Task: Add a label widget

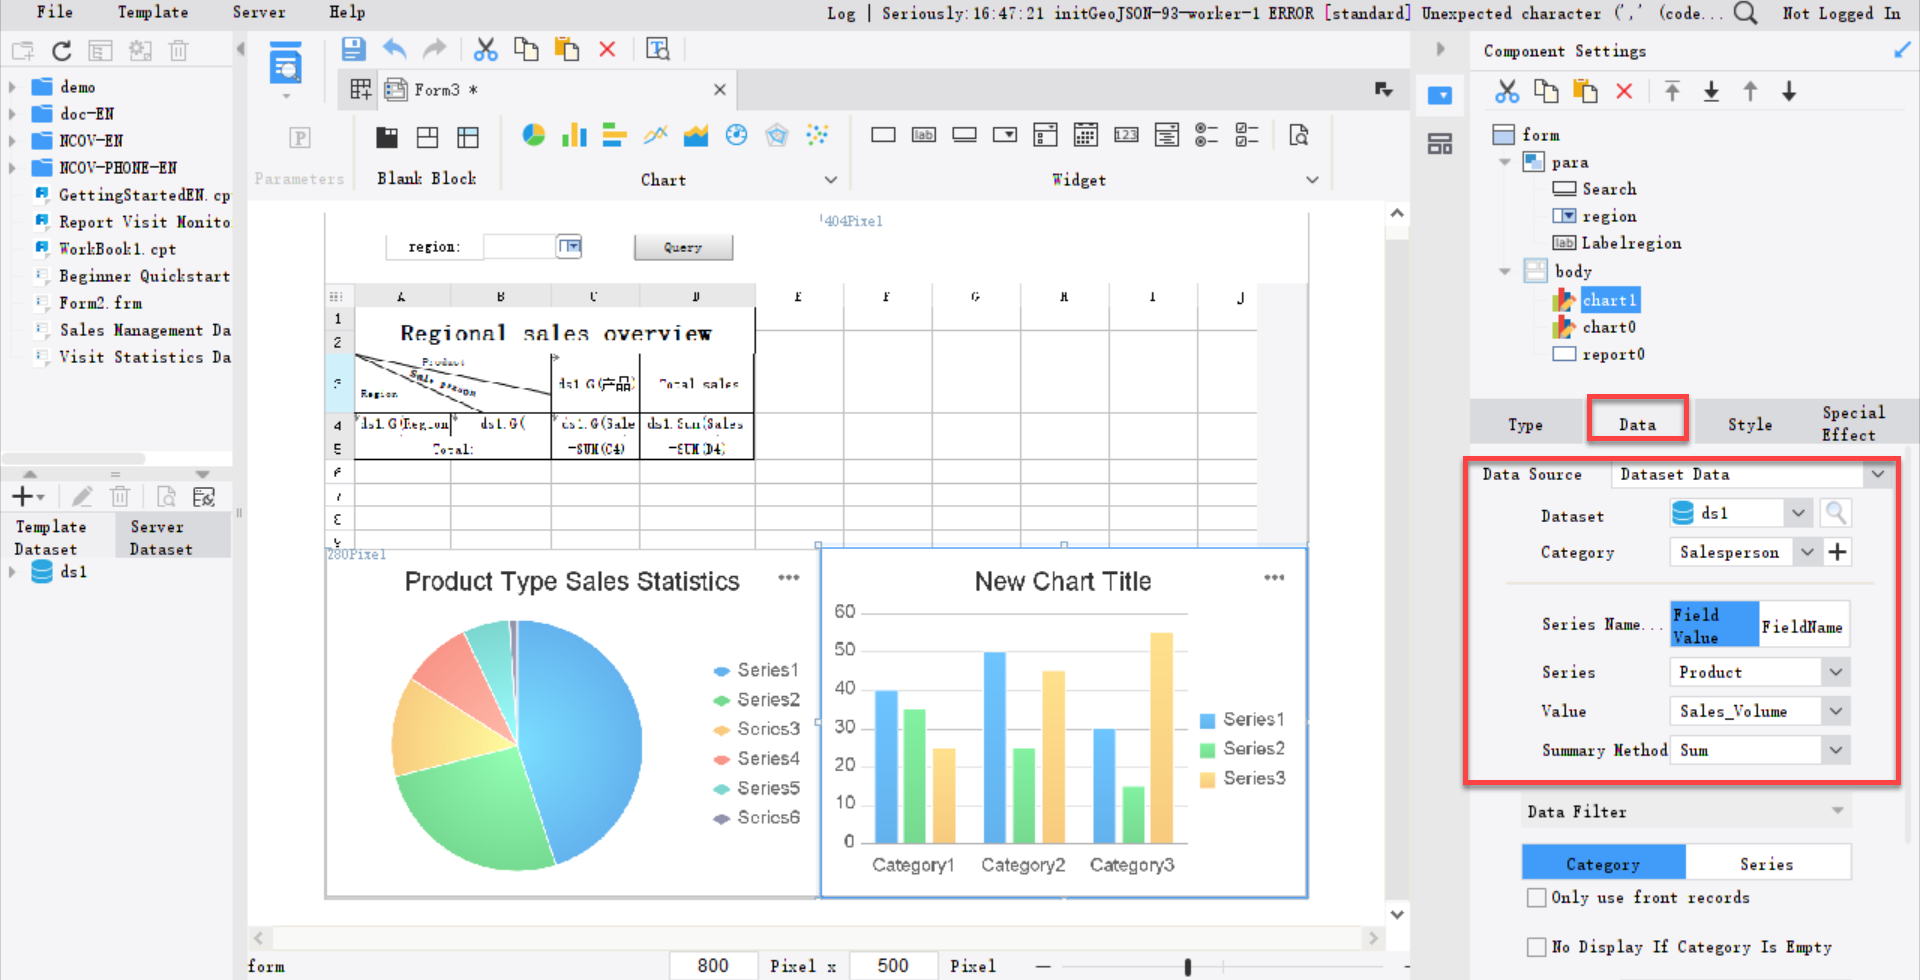Action: 924,135
